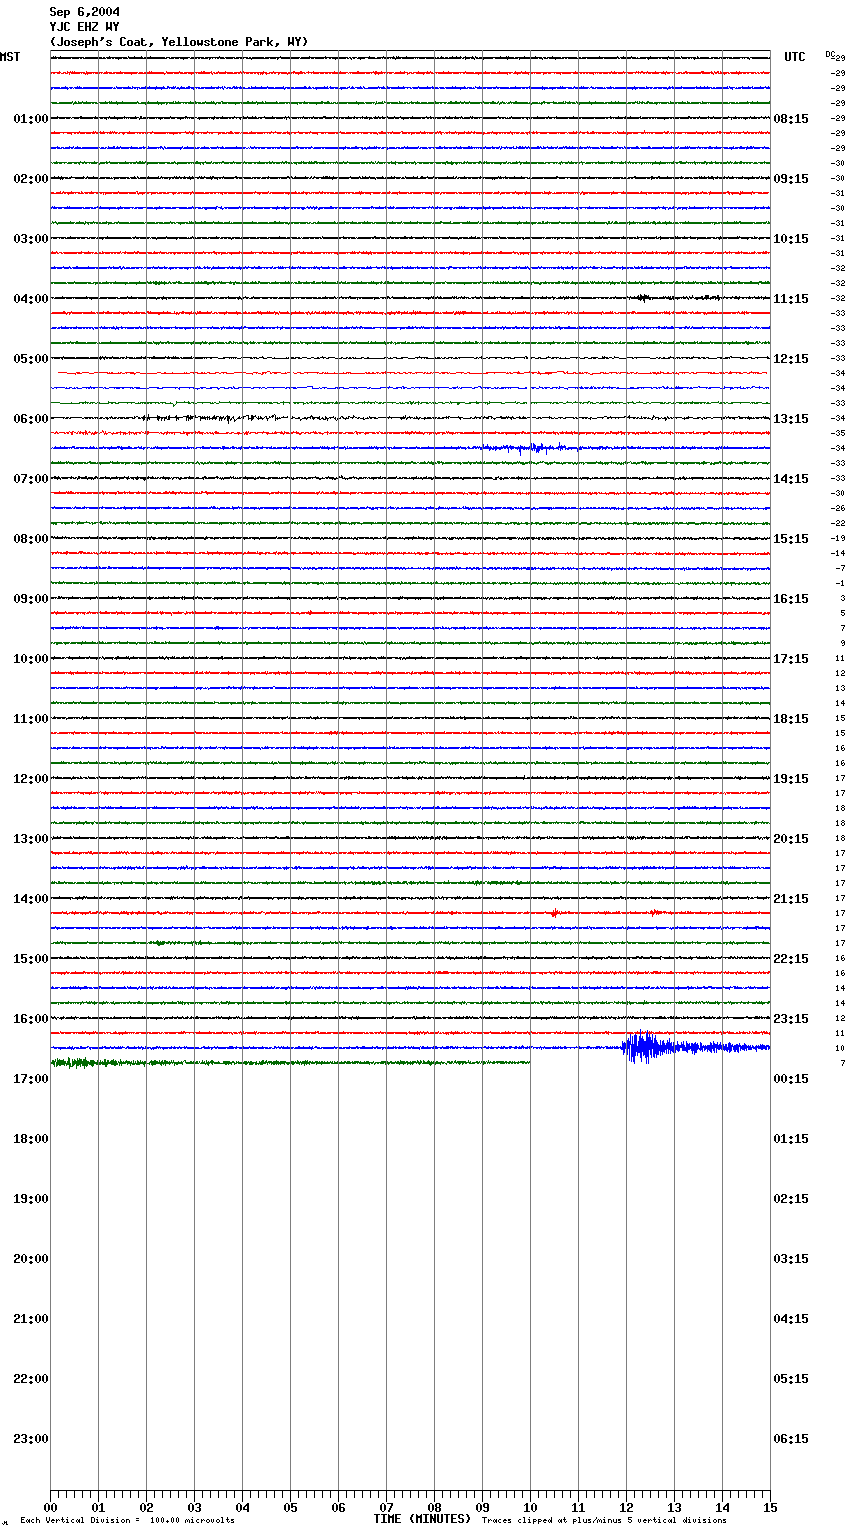This screenshot has width=850, height=1534.
Task: Click the '15' minute label on bottom axis
Action: pos(770,1507)
